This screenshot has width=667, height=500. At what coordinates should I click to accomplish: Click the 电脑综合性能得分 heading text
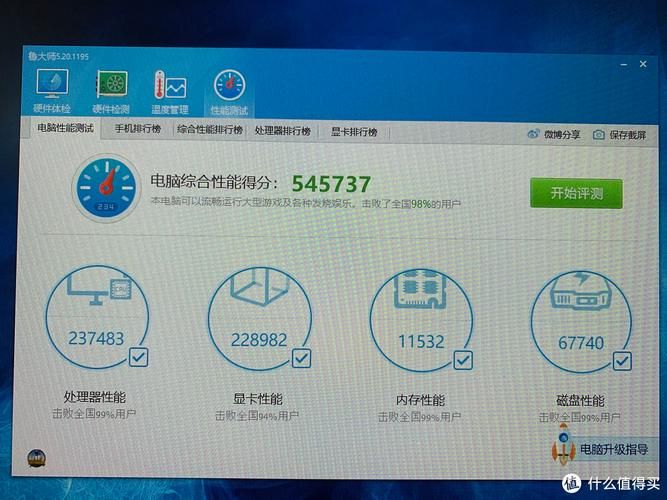214,182
